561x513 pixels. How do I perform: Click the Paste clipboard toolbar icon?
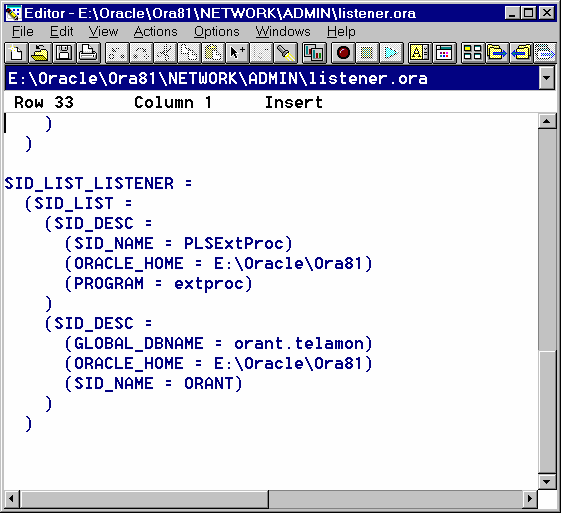213,53
